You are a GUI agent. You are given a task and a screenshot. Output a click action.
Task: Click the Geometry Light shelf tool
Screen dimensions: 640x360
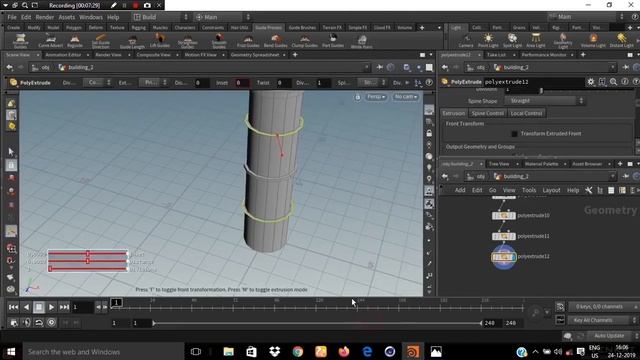pos(563,40)
